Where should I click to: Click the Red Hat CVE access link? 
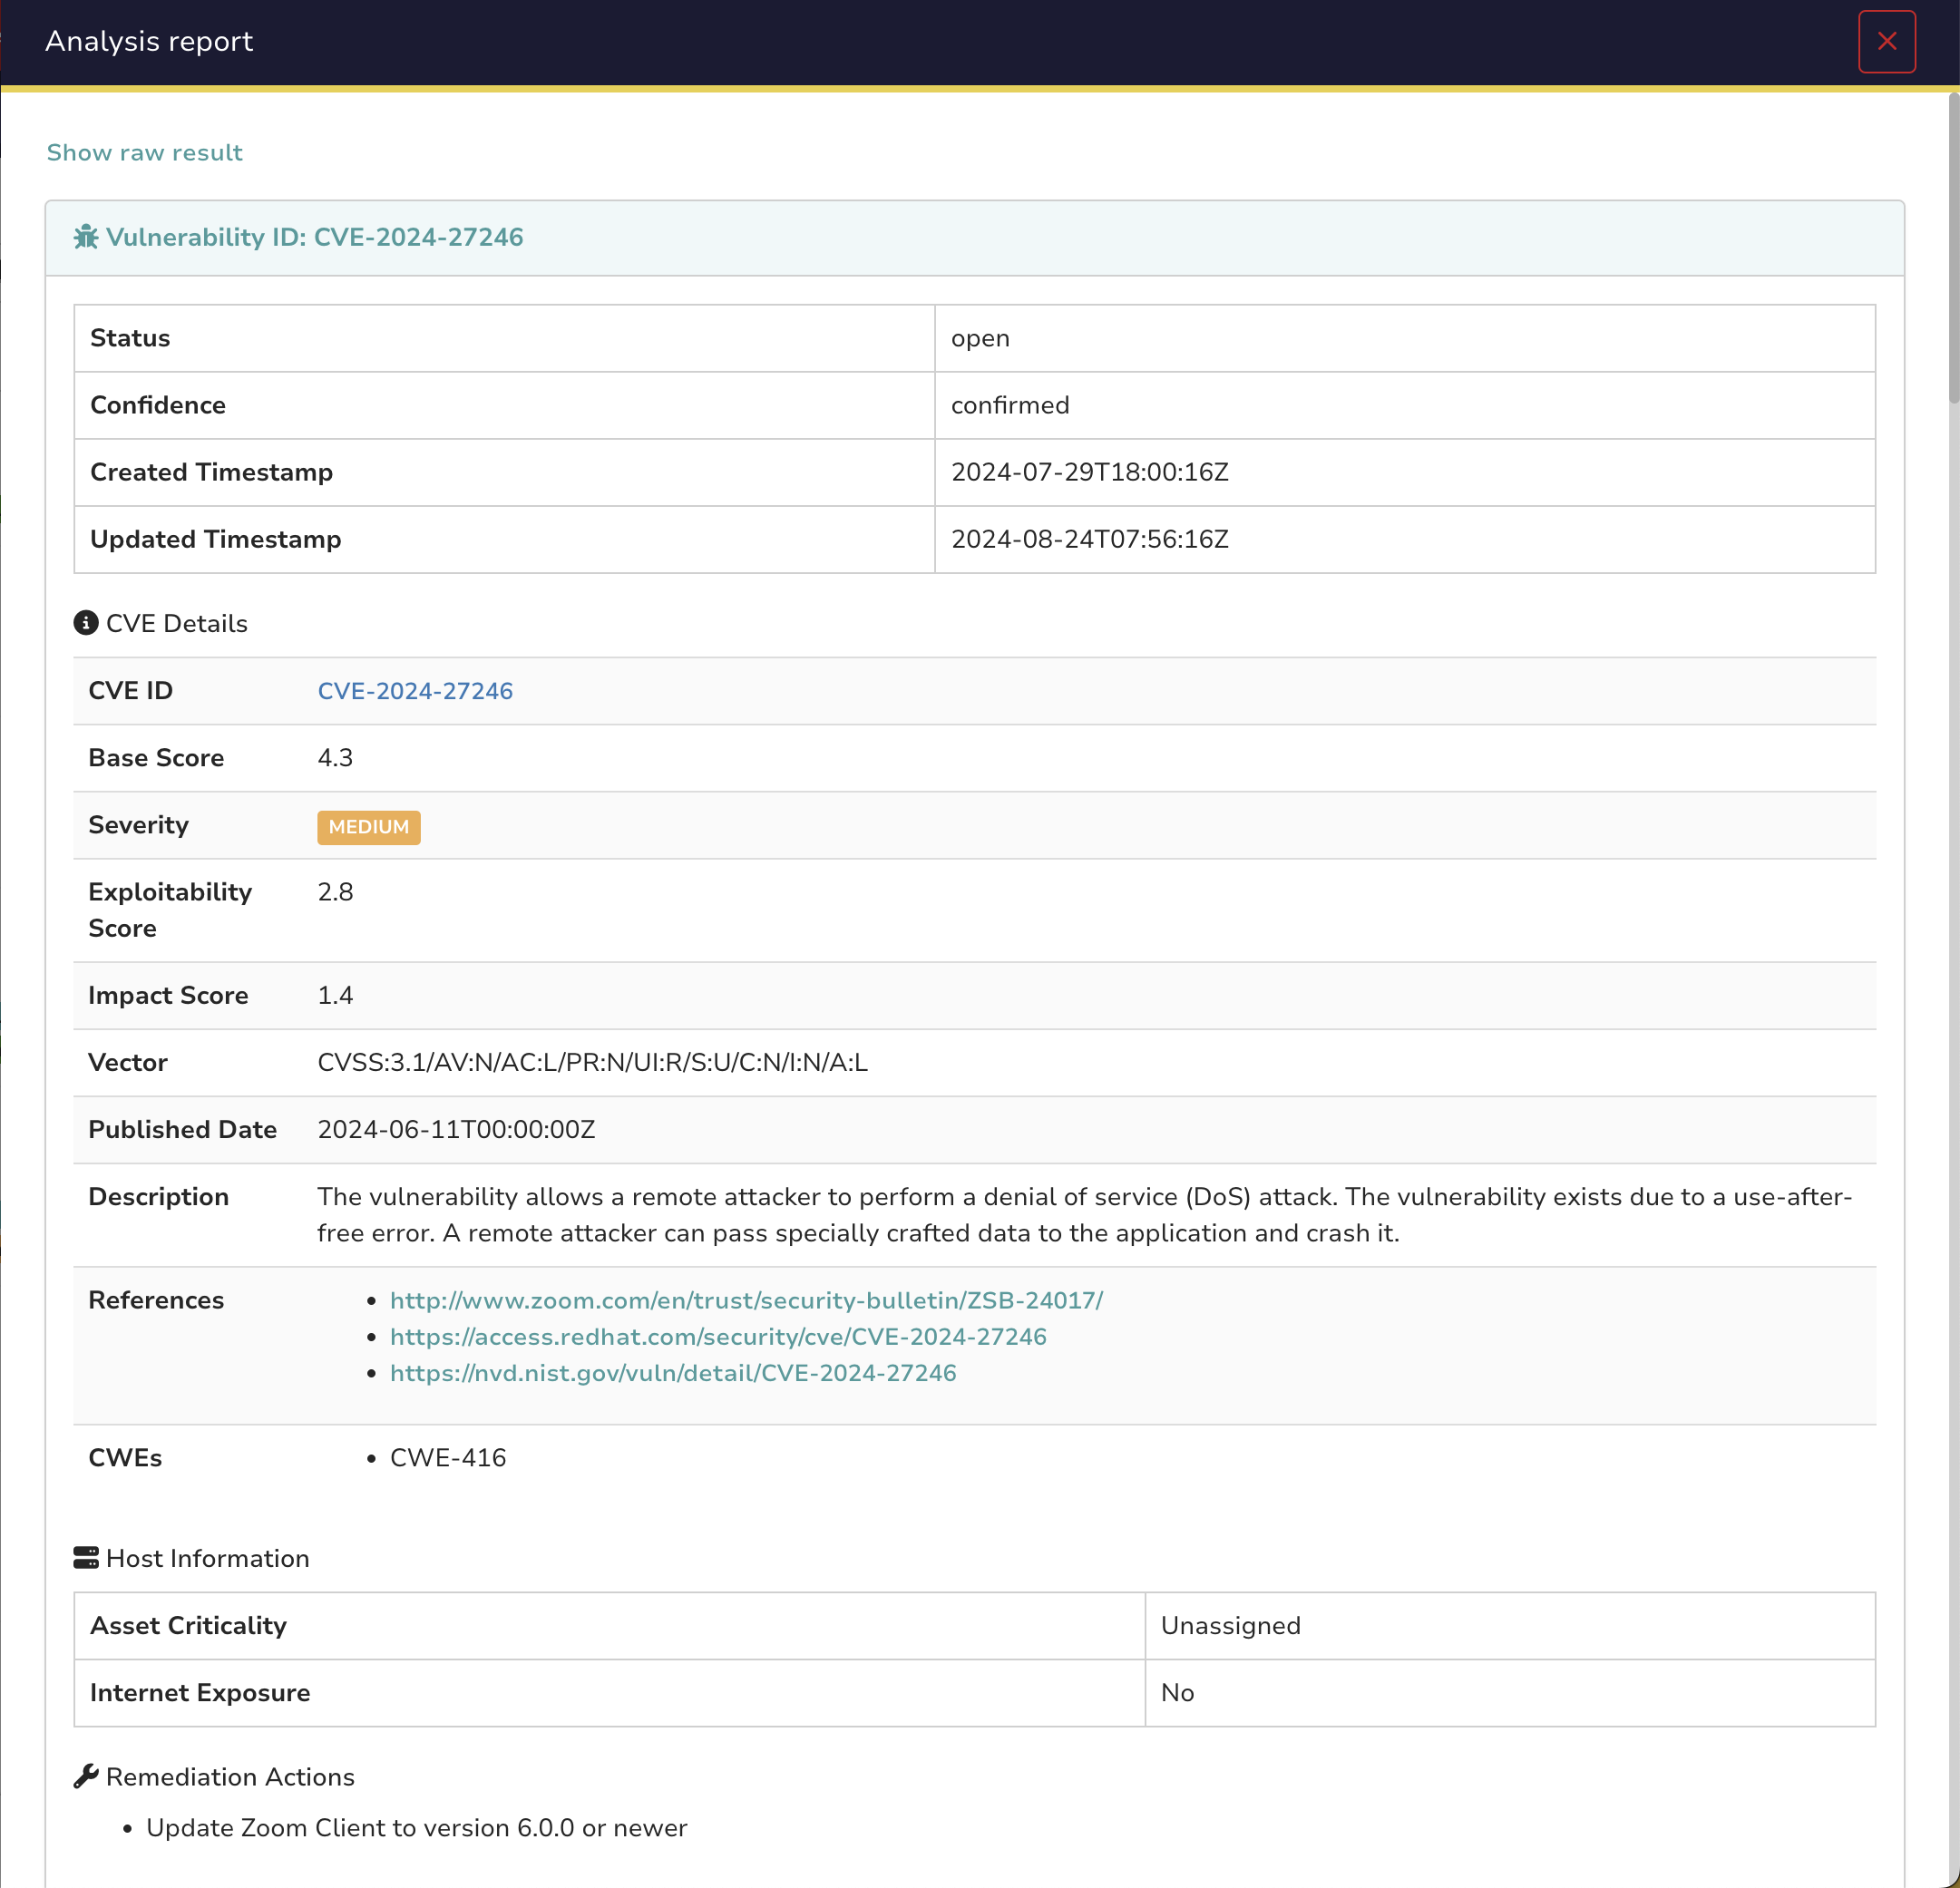tap(717, 1335)
